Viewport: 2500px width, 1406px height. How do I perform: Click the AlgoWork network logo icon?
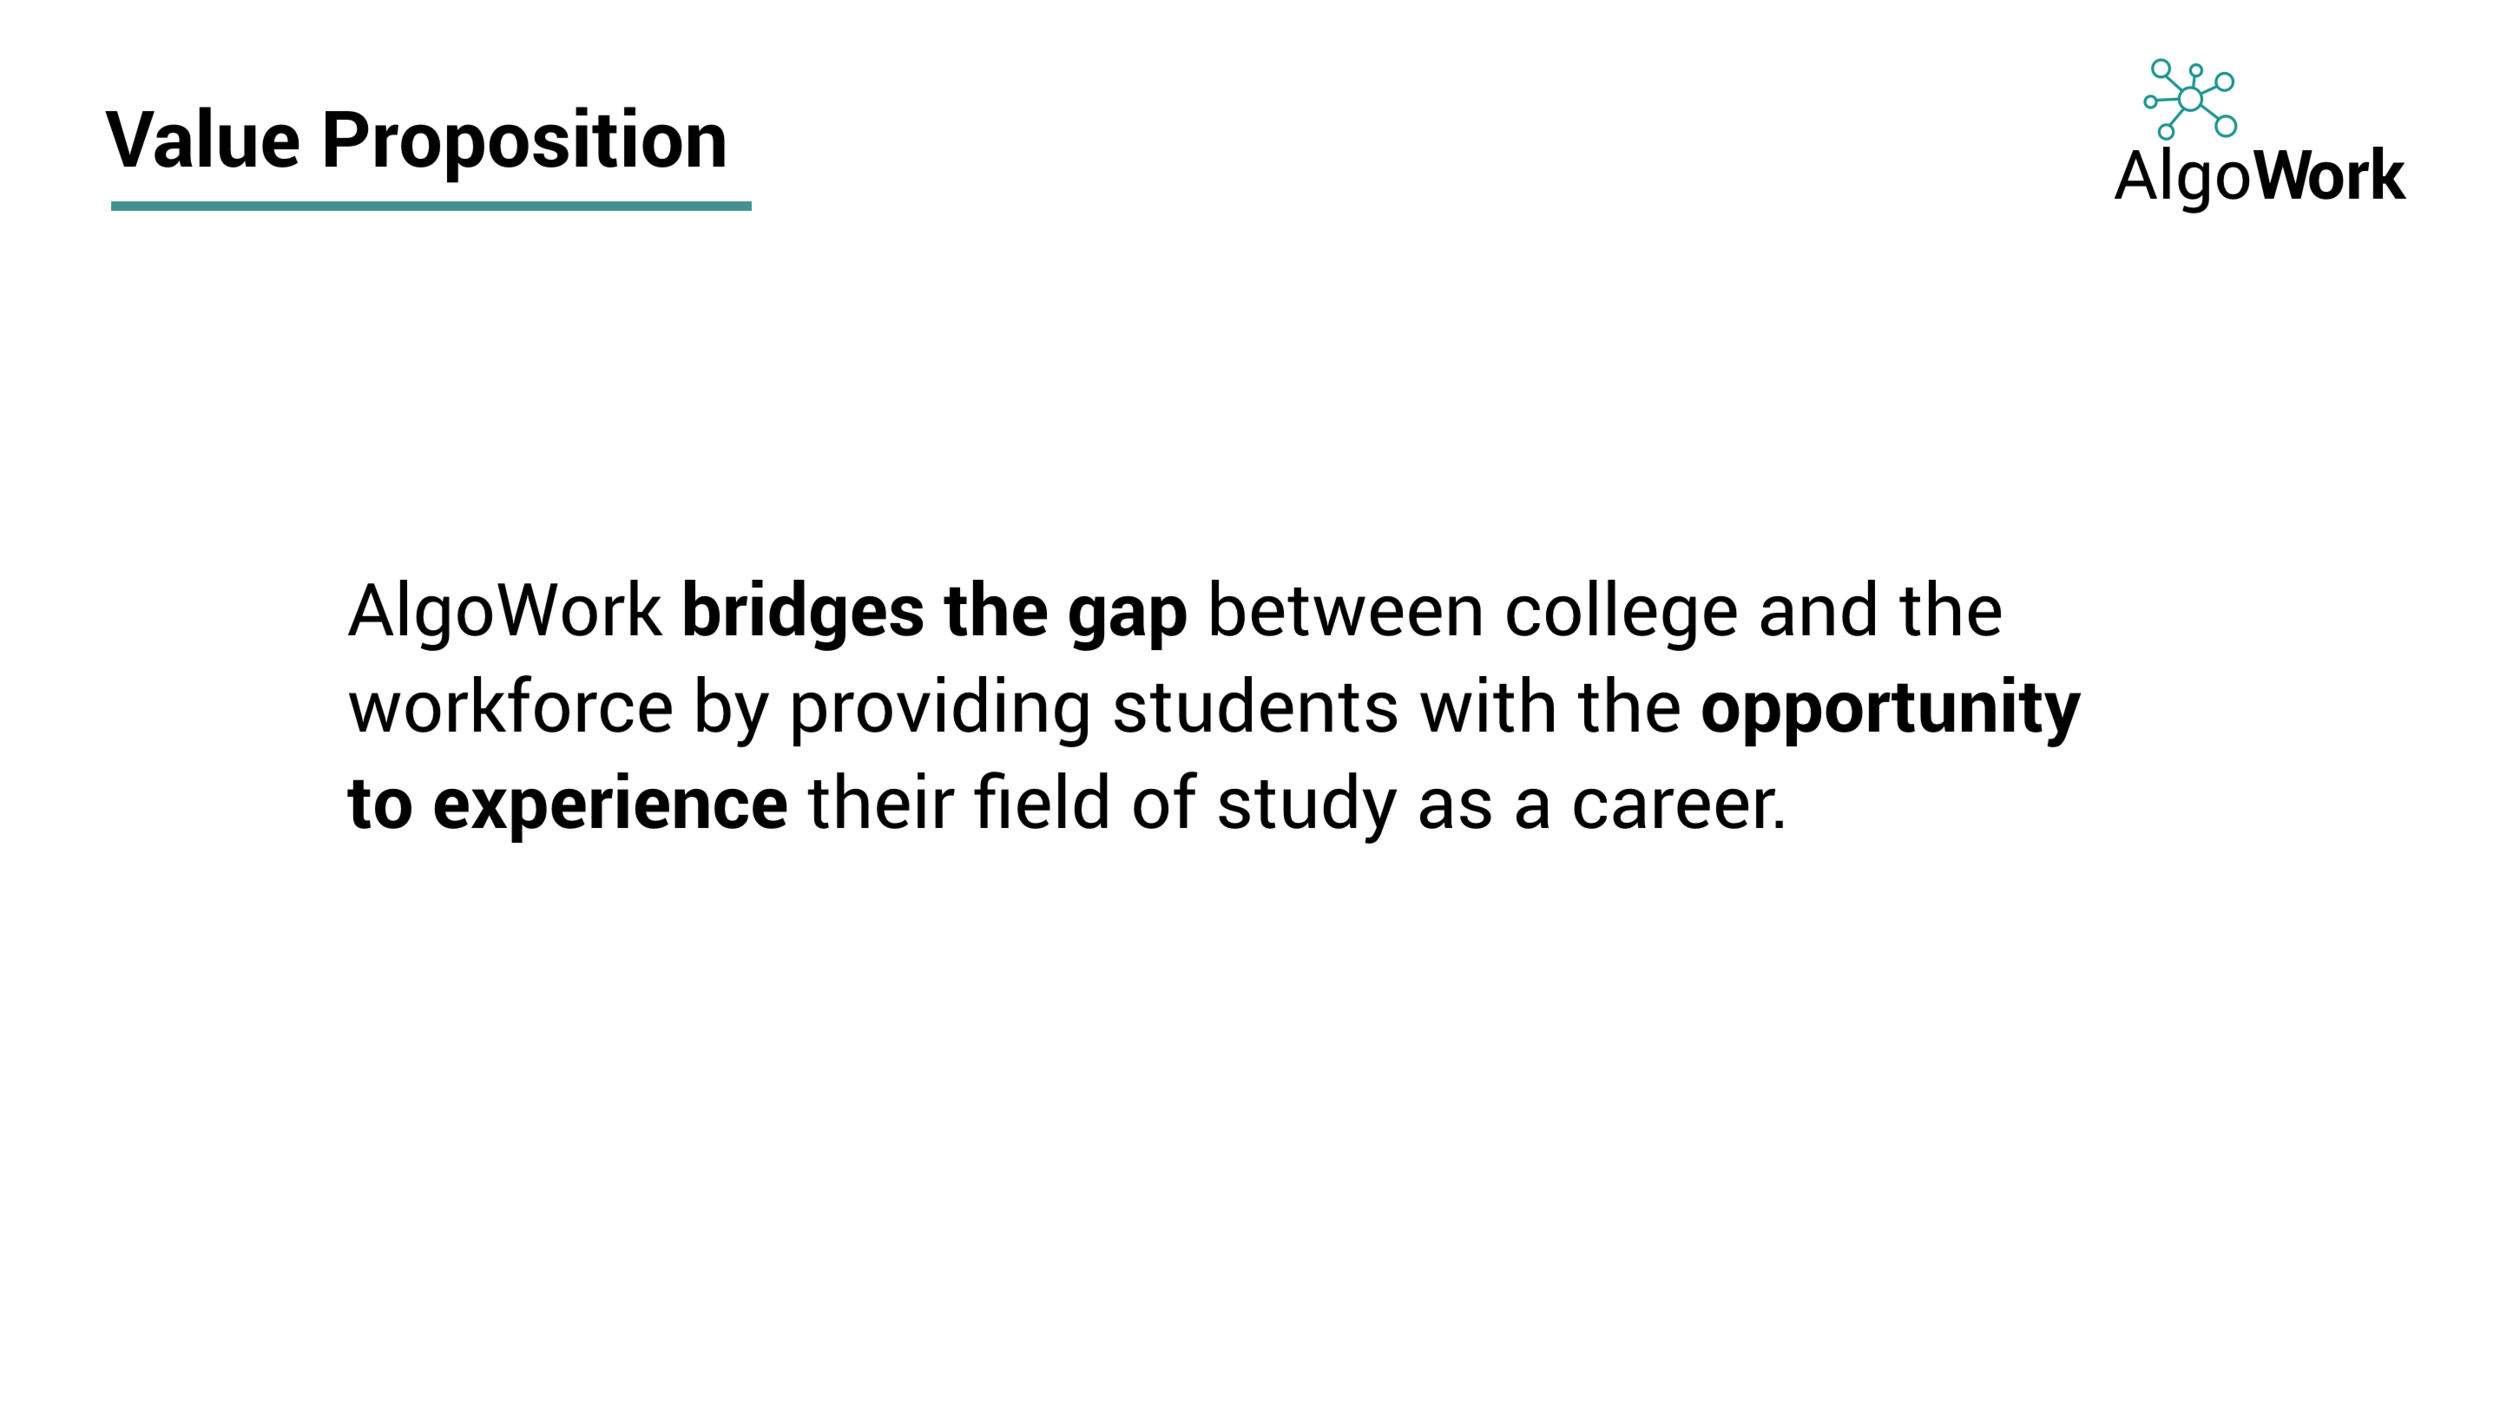[2190, 99]
